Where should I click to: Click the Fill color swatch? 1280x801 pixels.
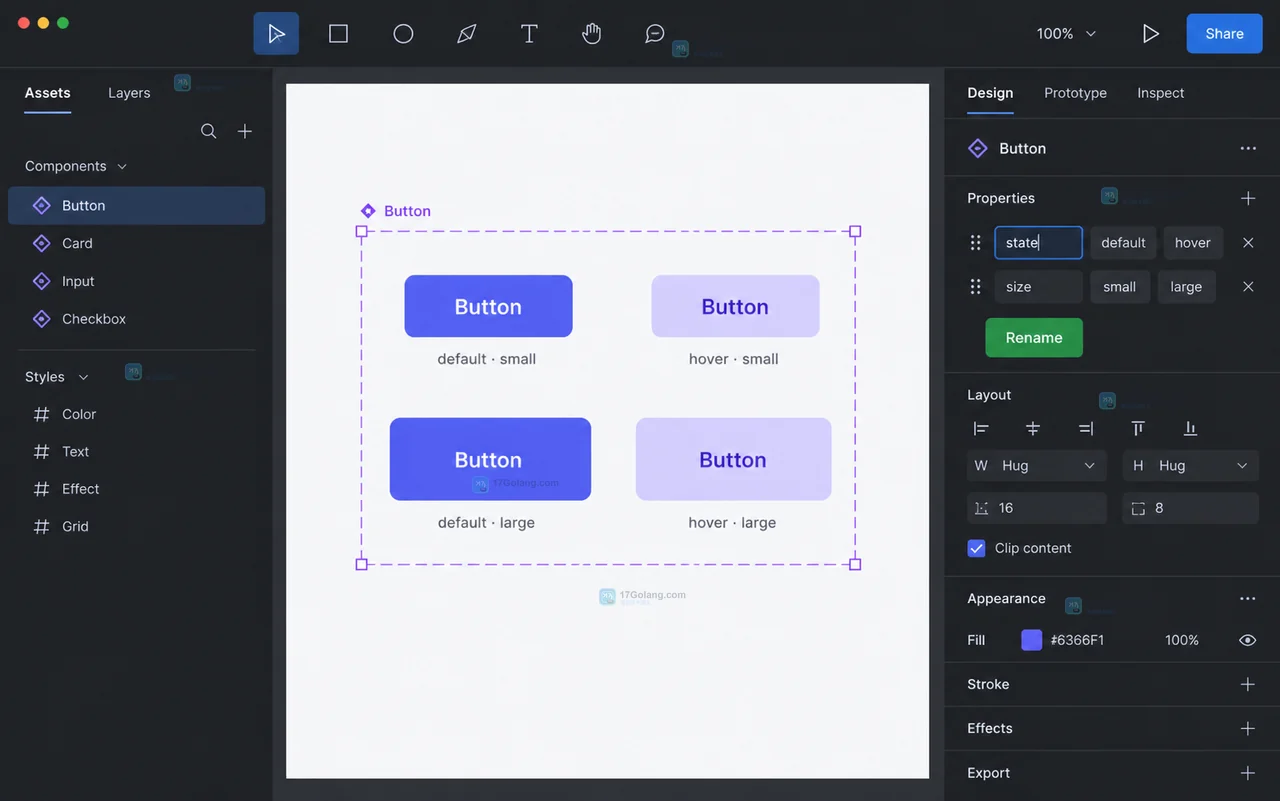click(1031, 640)
